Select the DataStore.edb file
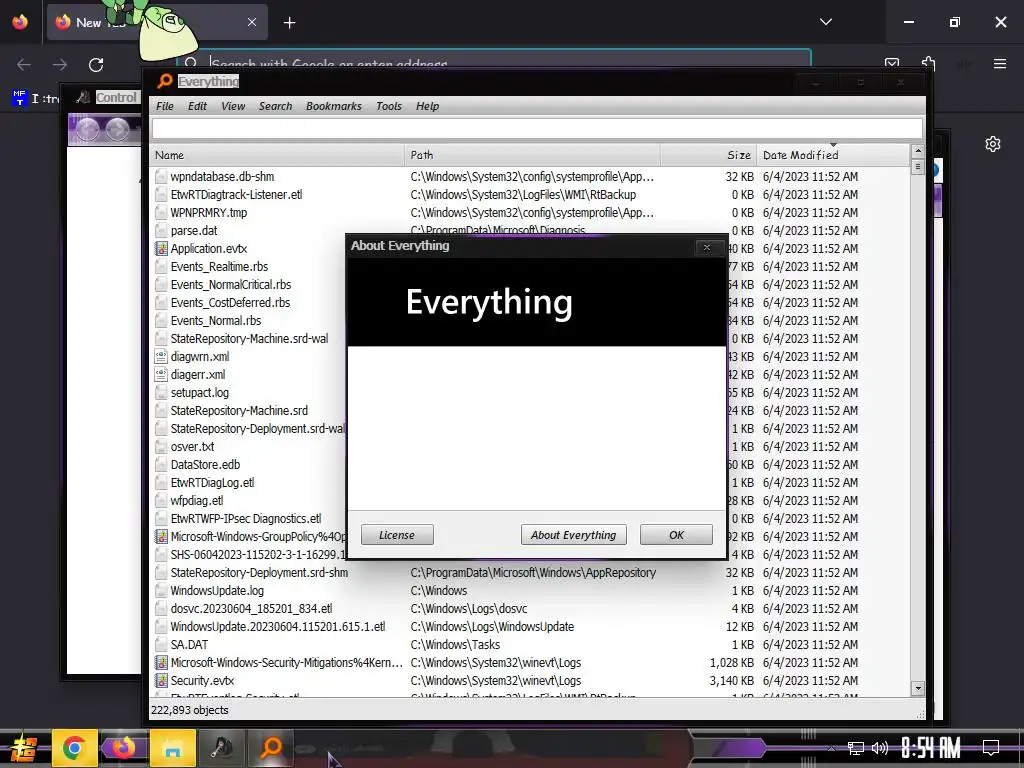Image resolution: width=1024 pixels, height=768 pixels. click(x=205, y=464)
